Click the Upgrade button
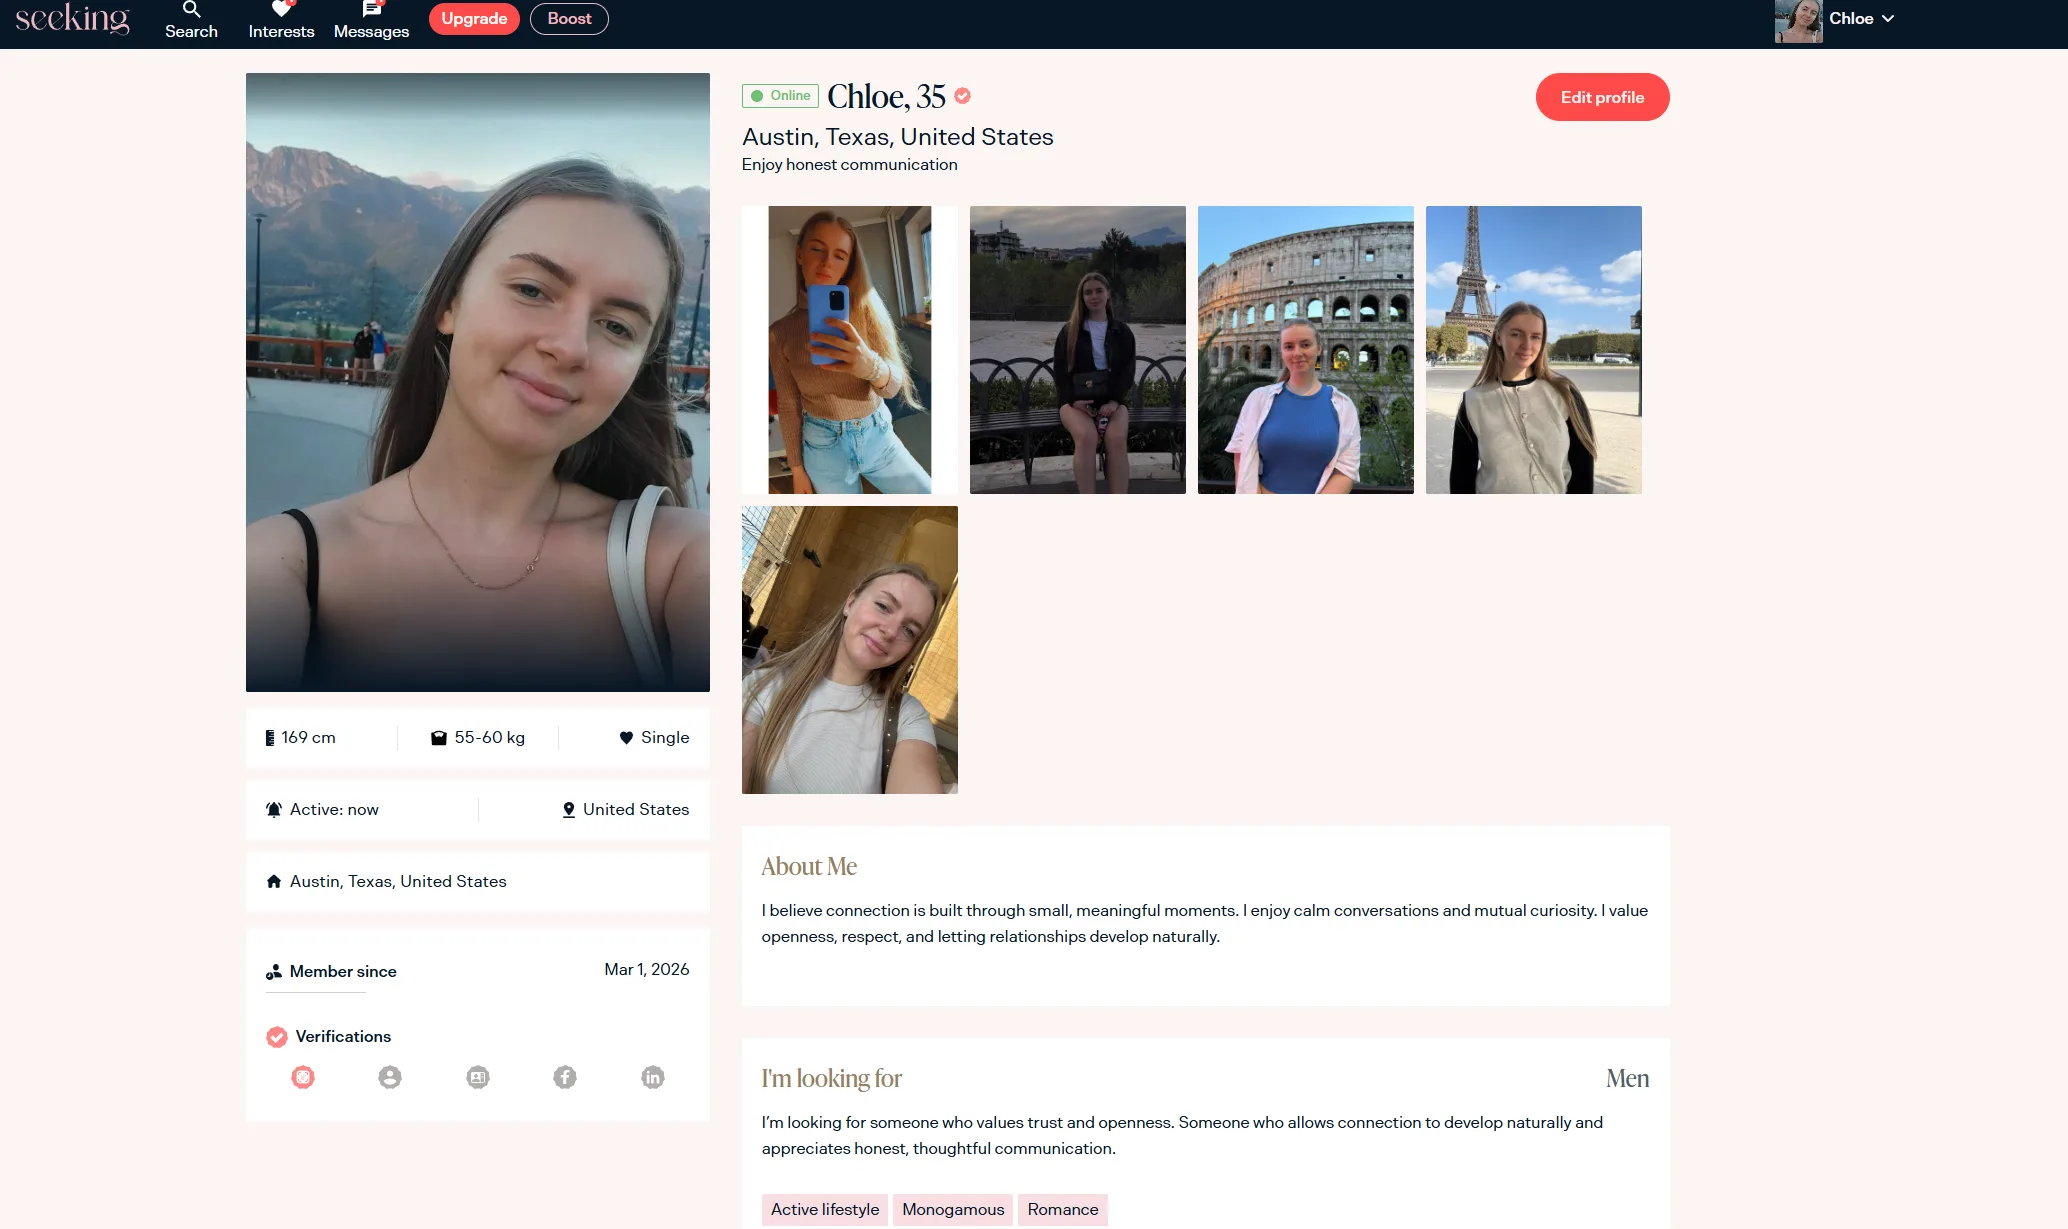The height and width of the screenshot is (1229, 2068). [474, 19]
